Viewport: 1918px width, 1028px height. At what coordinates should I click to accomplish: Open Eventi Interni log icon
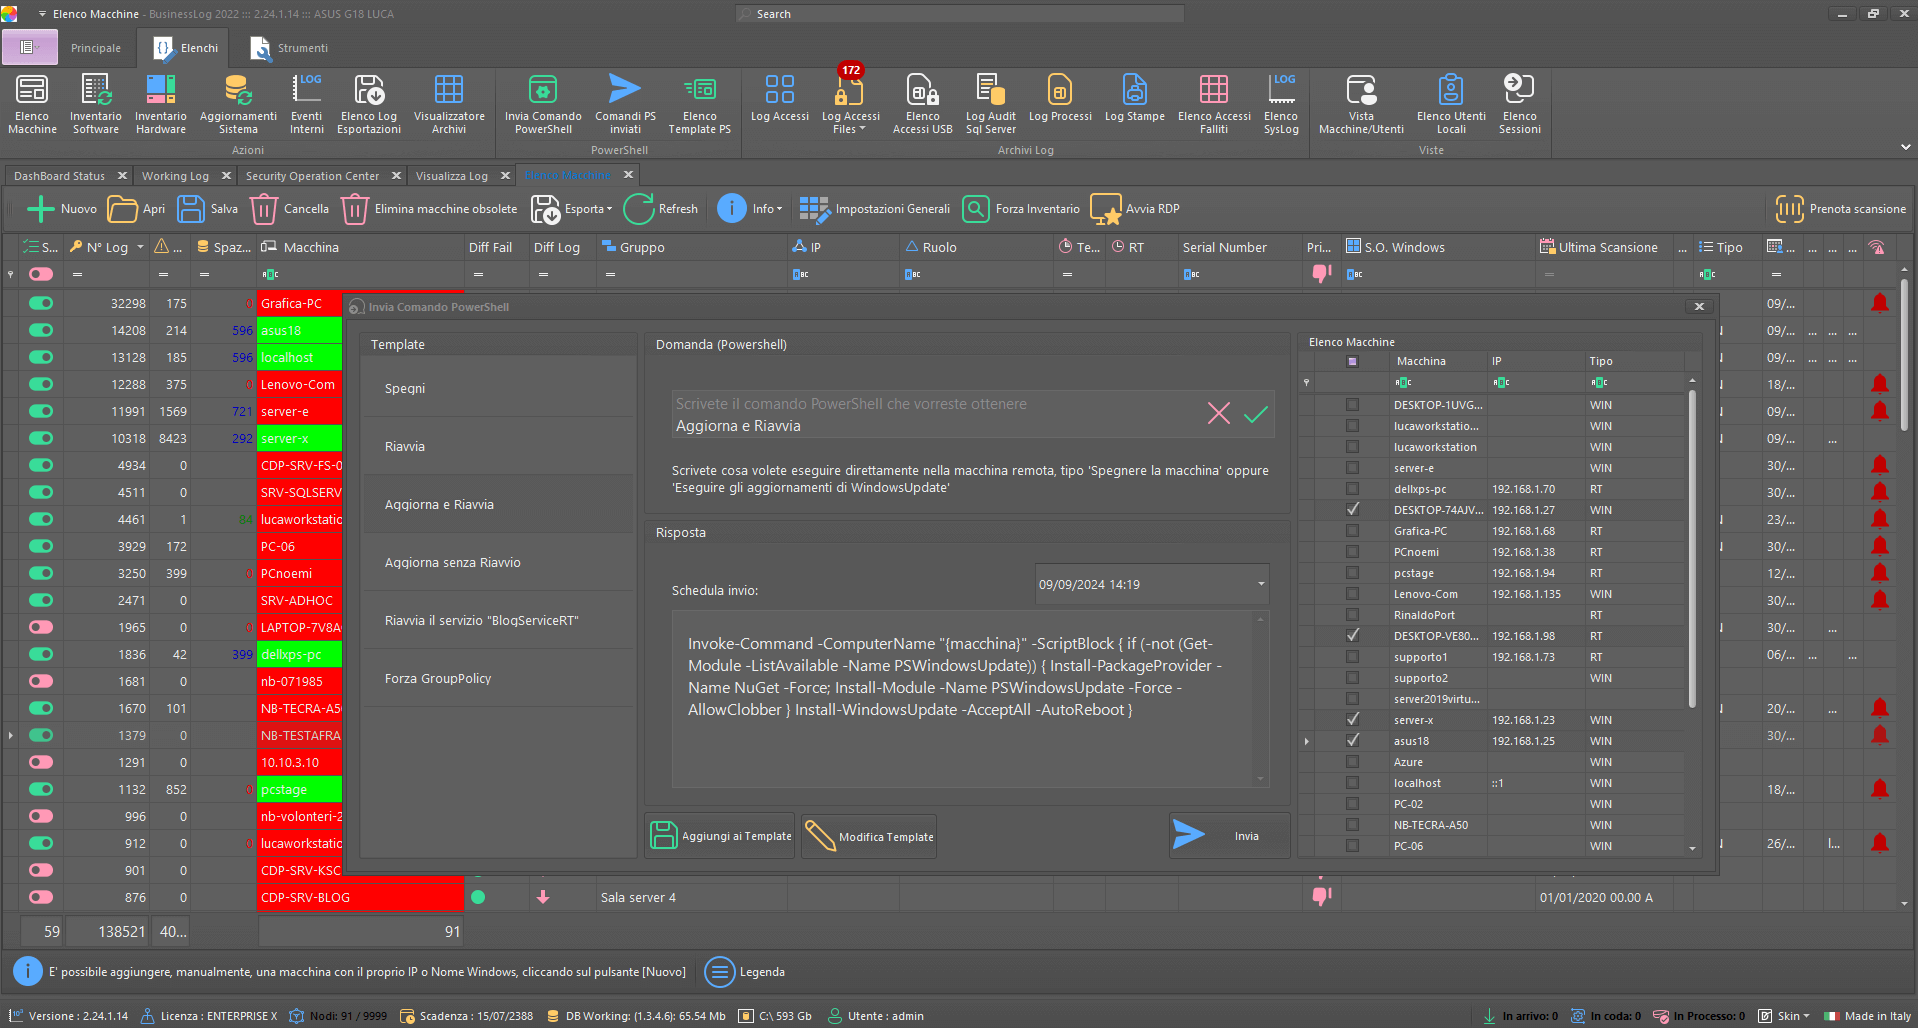(x=307, y=103)
